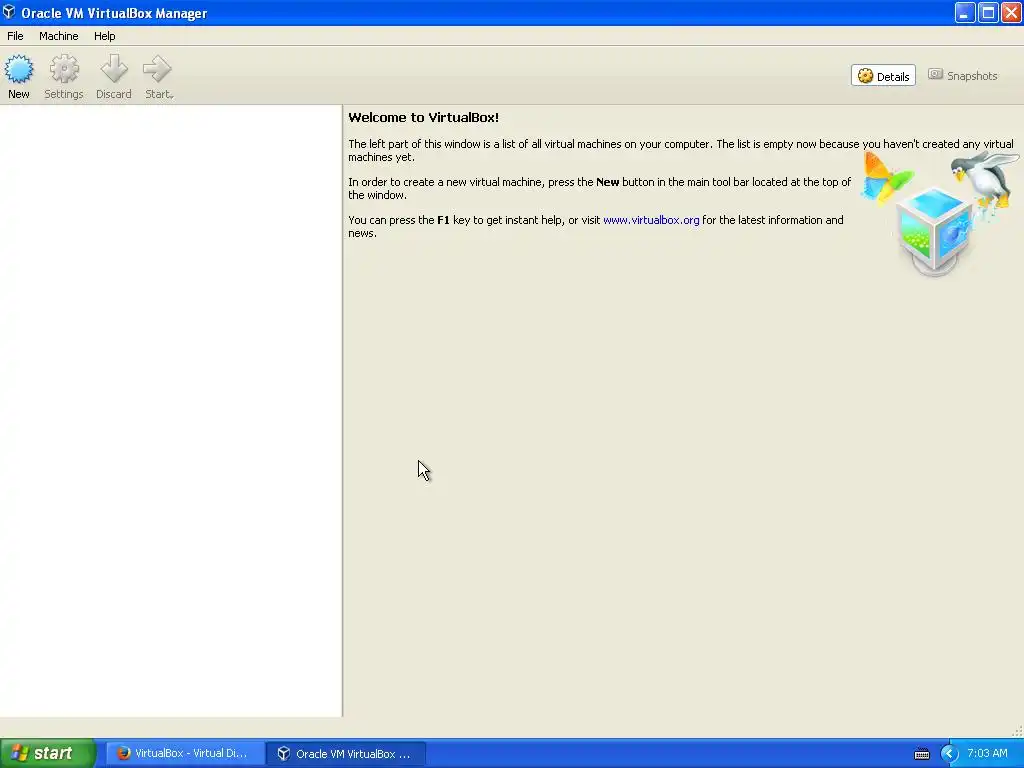Switch to the Details view

pyautogui.click(x=883, y=76)
